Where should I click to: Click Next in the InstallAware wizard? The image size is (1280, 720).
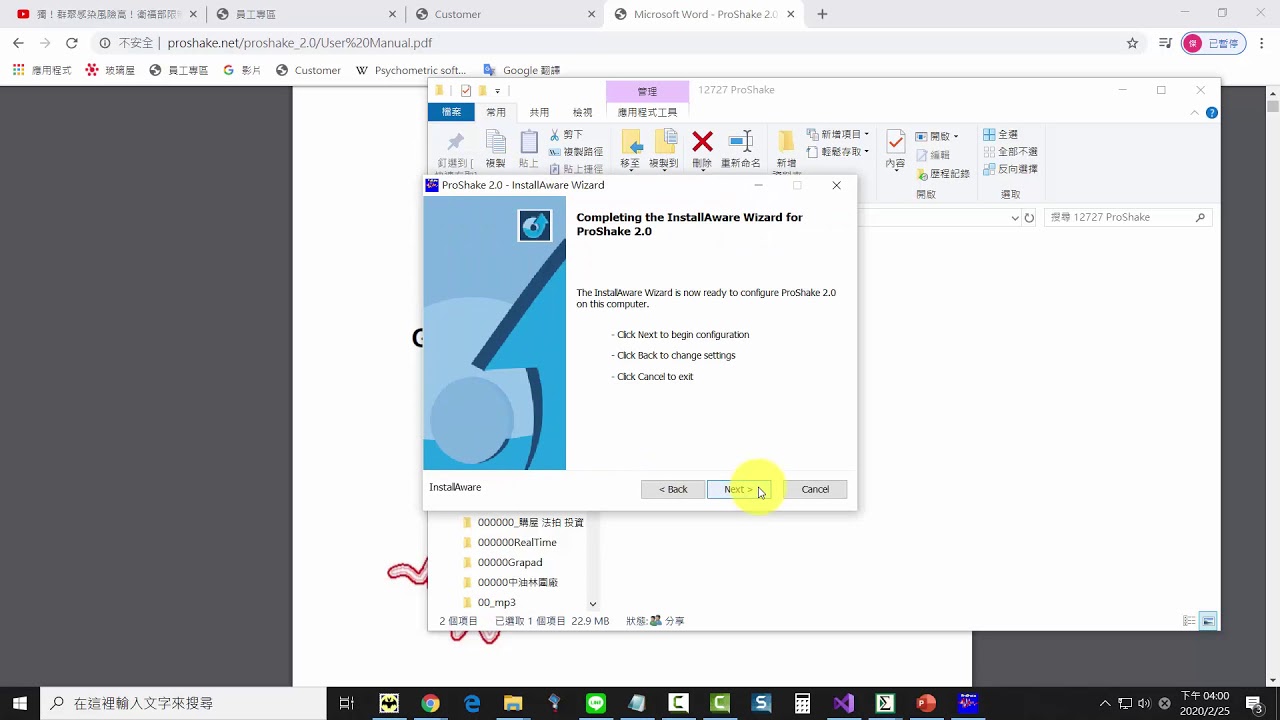coord(739,489)
